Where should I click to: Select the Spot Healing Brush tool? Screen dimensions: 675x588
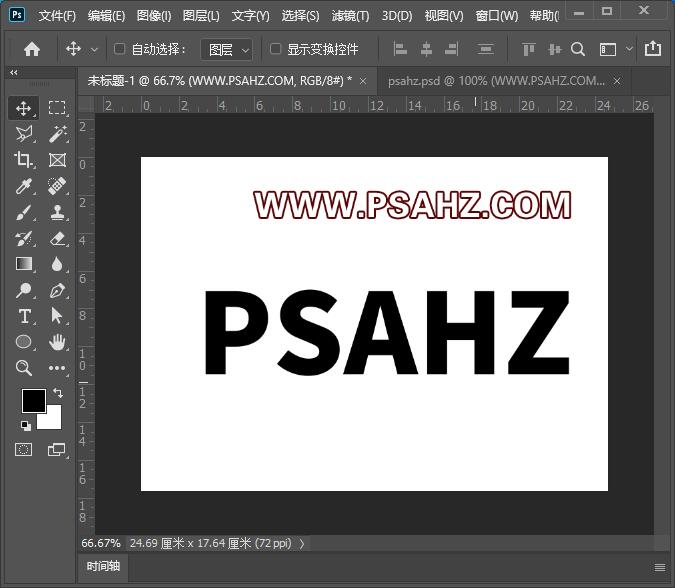click(x=57, y=186)
